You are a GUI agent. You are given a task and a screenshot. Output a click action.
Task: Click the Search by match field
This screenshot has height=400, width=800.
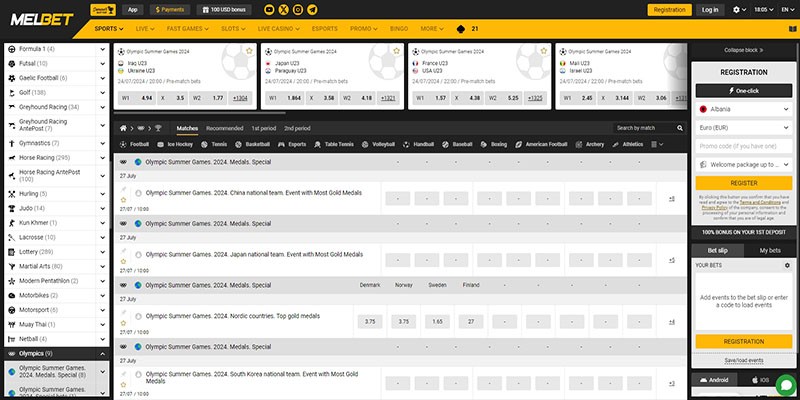tap(643, 129)
